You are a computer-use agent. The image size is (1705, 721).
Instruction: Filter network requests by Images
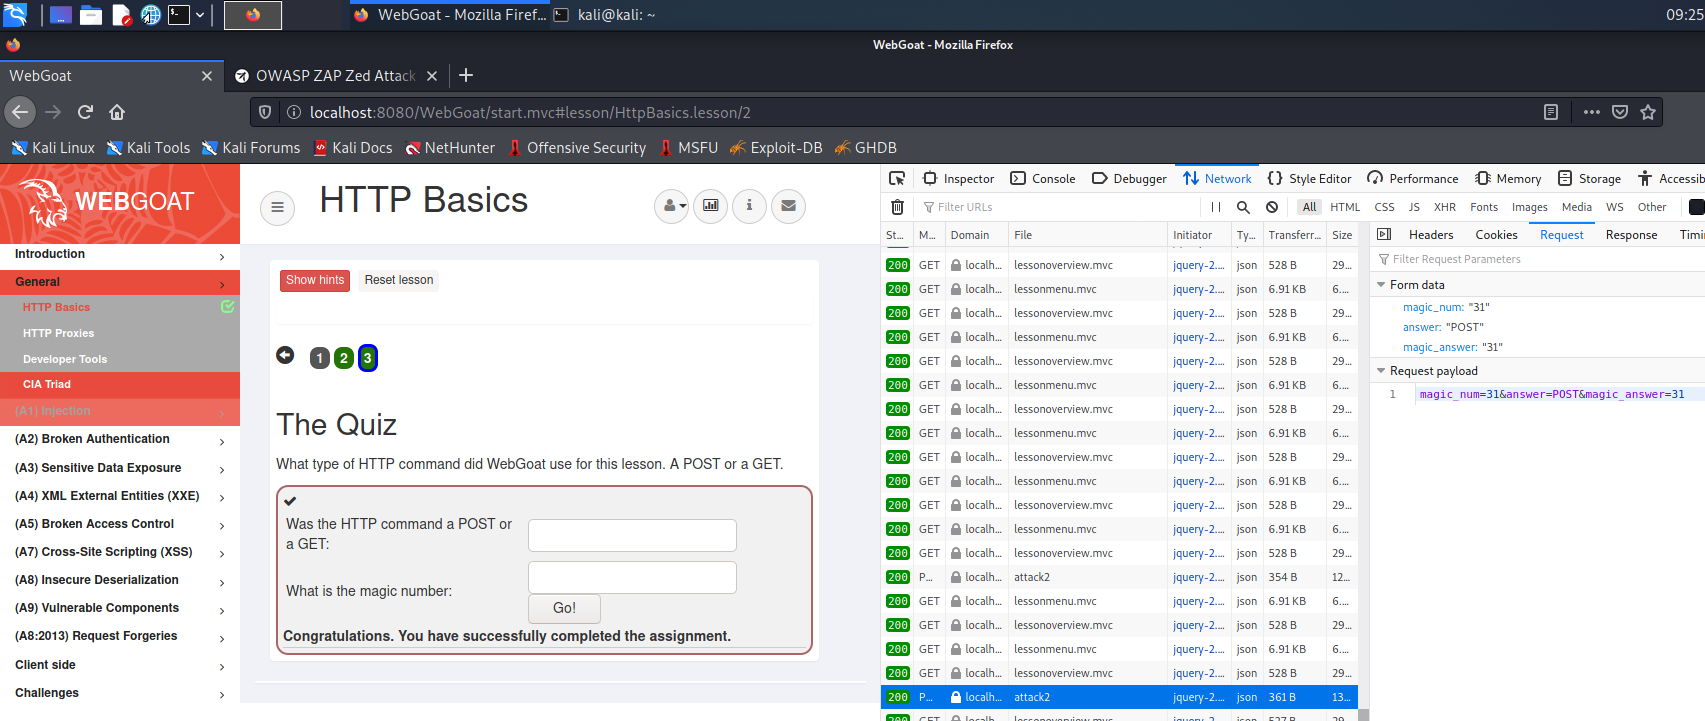(x=1529, y=207)
